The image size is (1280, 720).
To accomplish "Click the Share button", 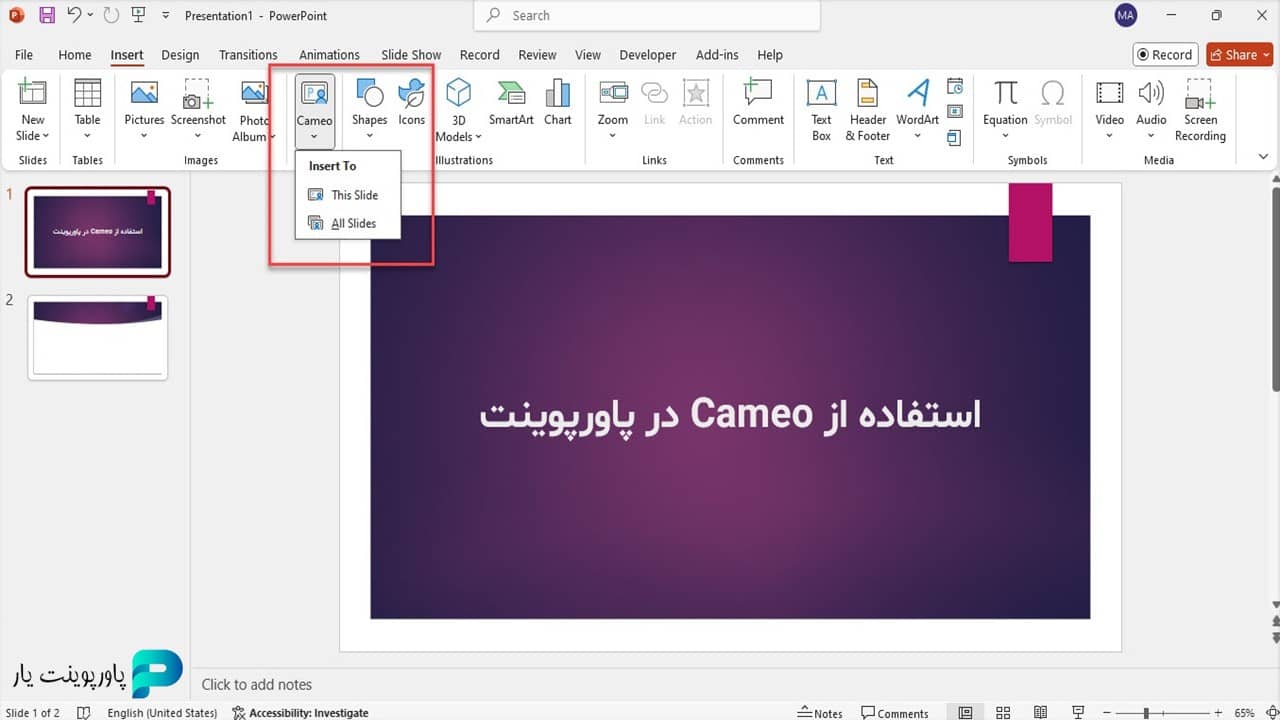I will tap(1239, 55).
